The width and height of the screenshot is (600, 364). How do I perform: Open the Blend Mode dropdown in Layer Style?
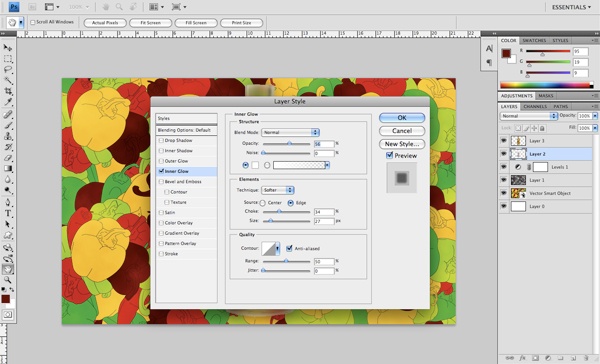290,132
